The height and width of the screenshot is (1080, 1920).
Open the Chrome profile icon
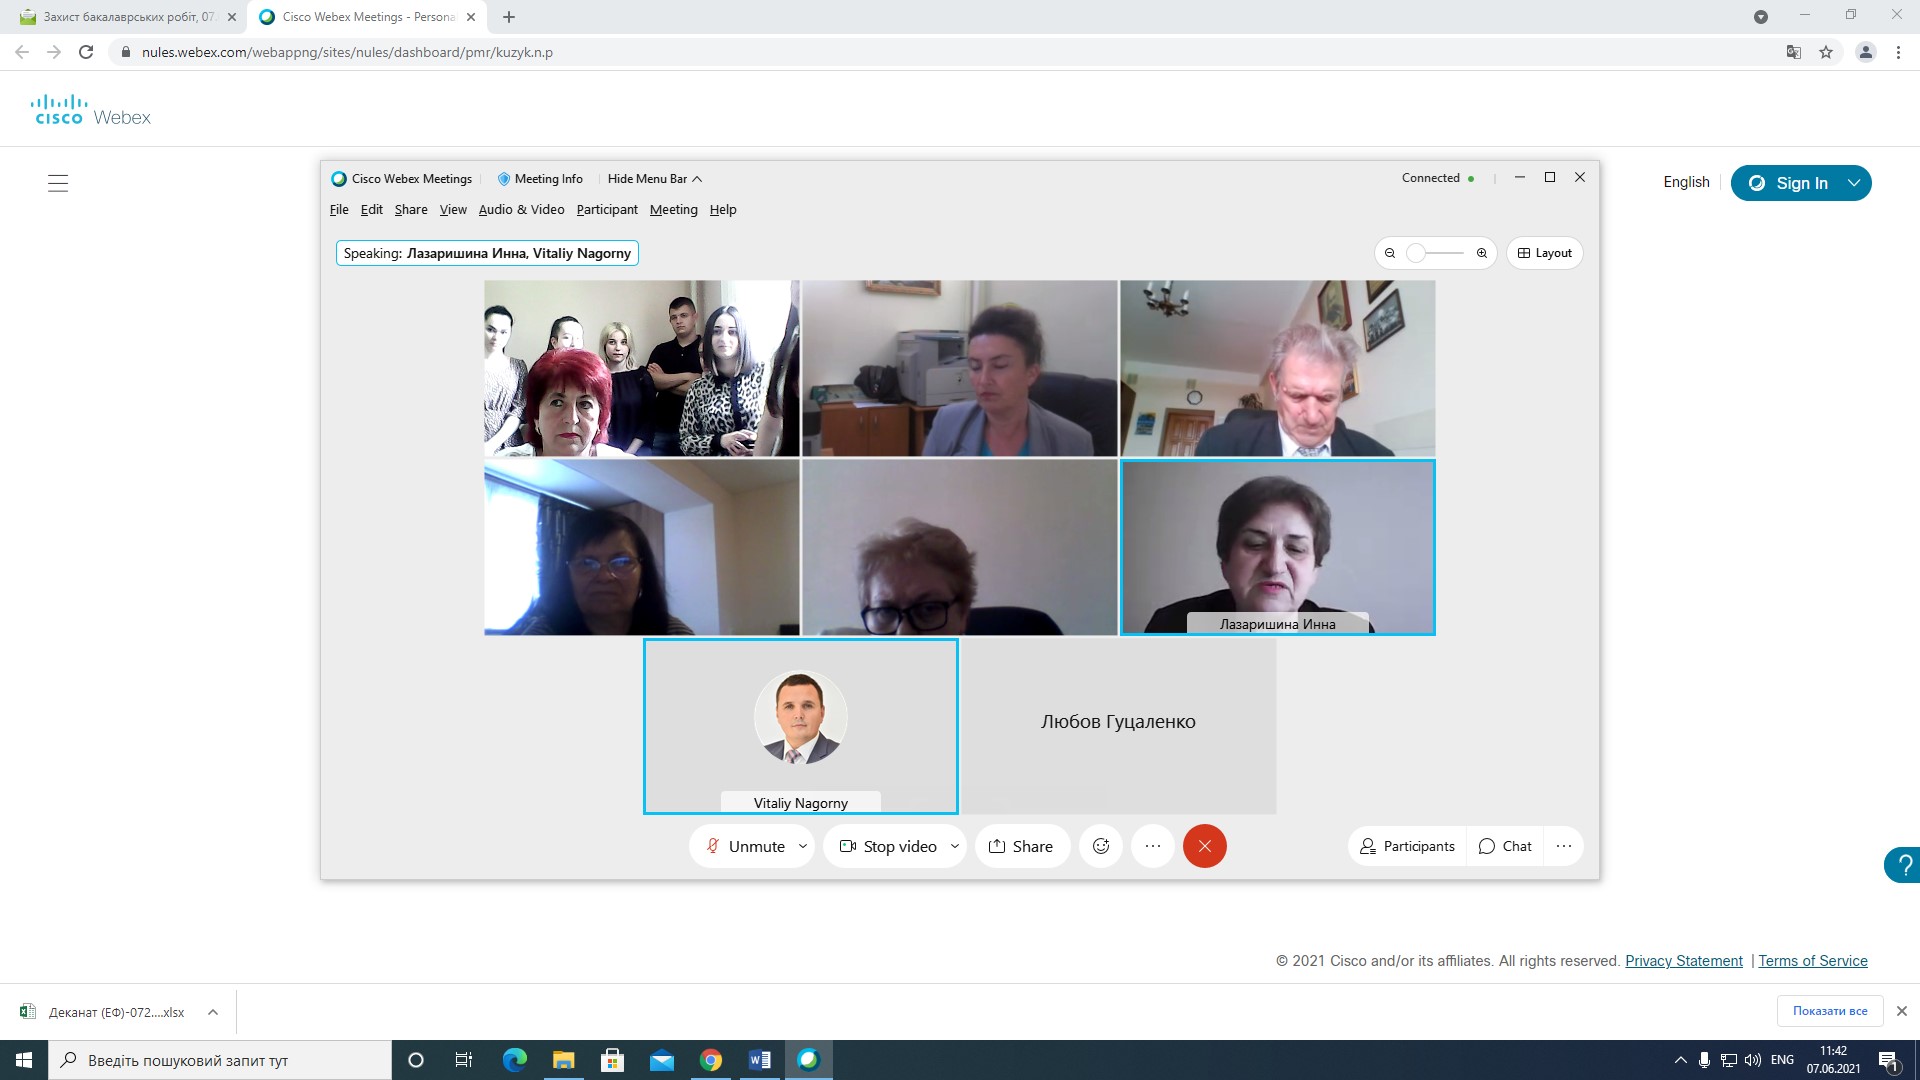[1866, 52]
